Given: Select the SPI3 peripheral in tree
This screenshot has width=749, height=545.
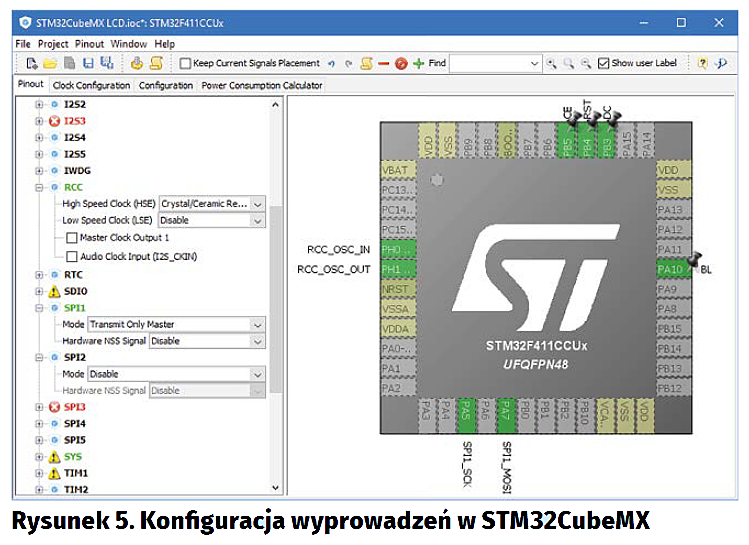Looking at the screenshot, I should 75,407.
